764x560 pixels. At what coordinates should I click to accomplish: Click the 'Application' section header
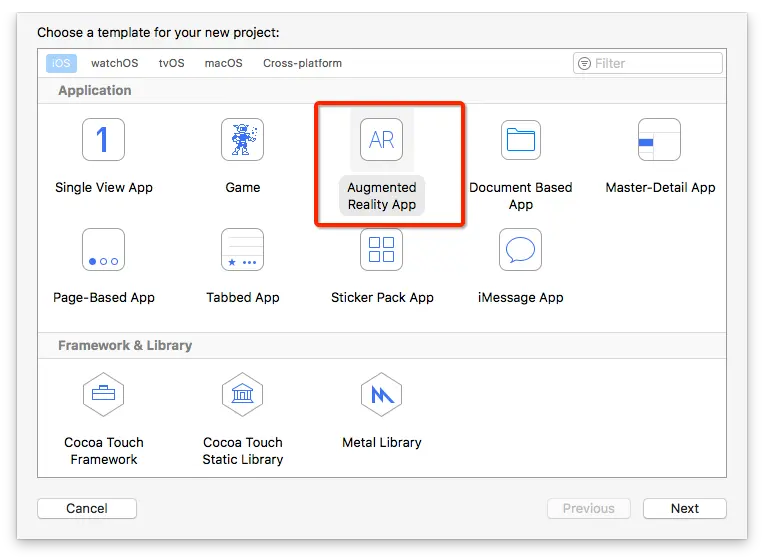[95, 91]
